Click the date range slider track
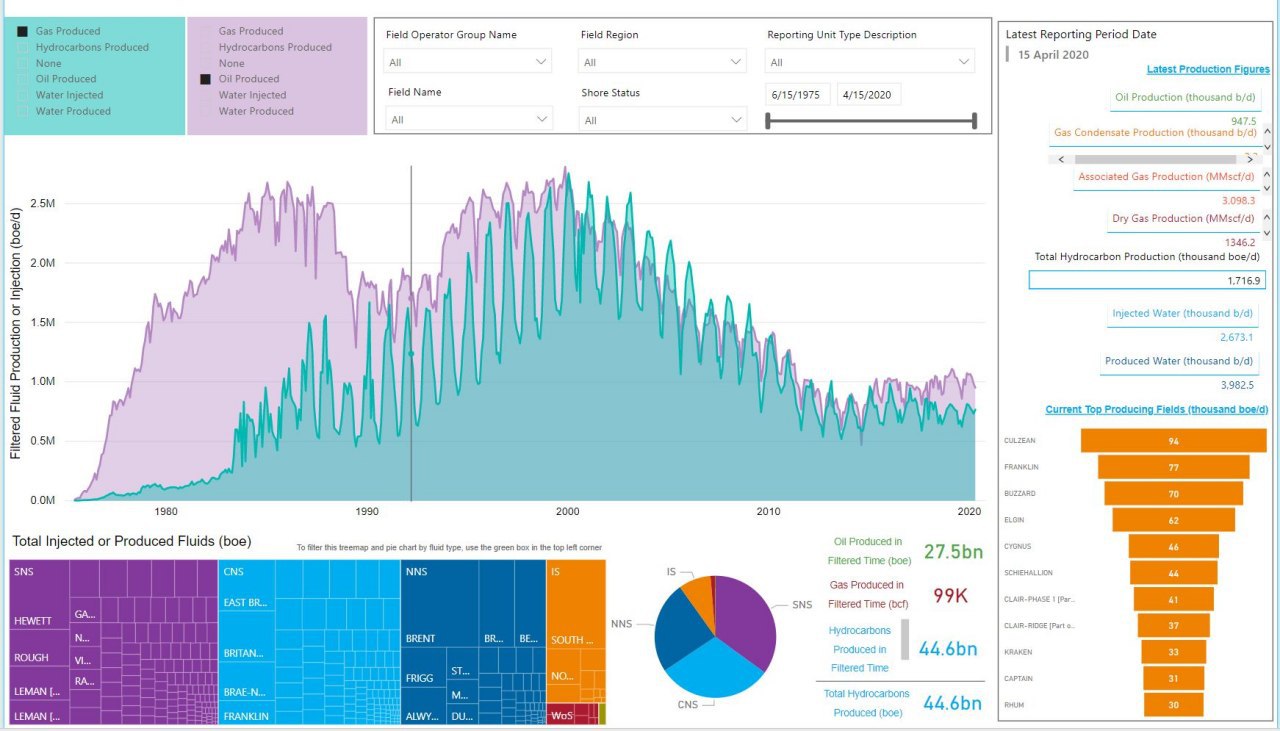 click(x=870, y=121)
